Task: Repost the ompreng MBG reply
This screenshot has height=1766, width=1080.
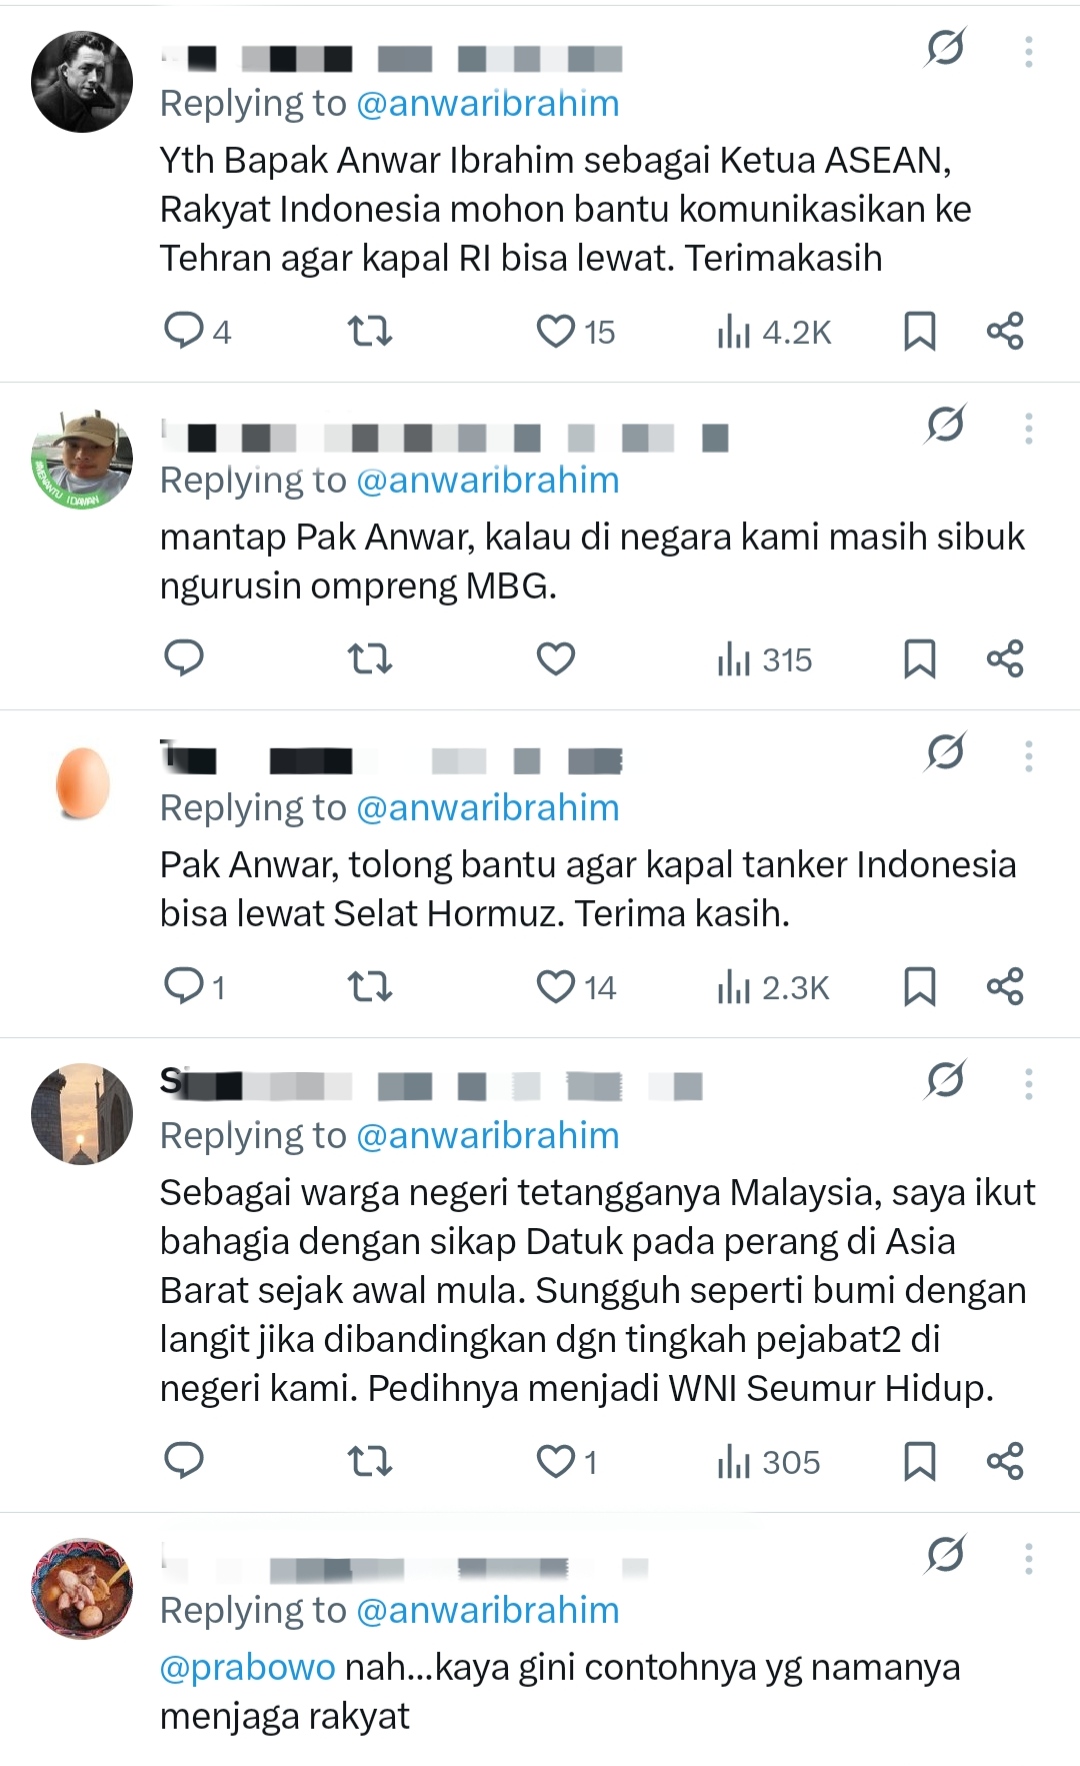Action: [x=369, y=659]
